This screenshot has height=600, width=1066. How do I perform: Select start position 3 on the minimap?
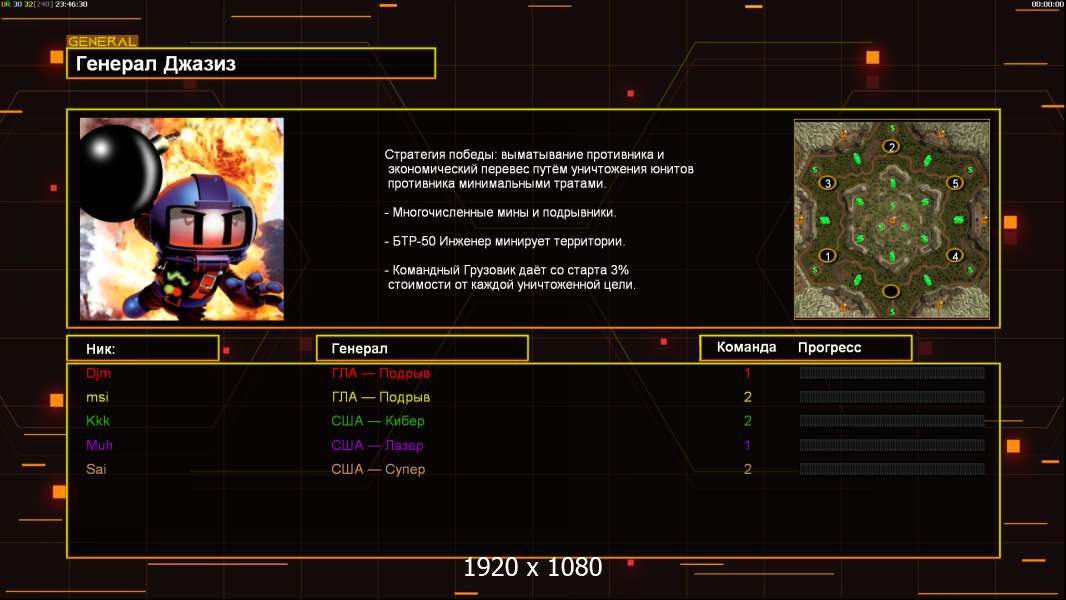click(x=827, y=183)
